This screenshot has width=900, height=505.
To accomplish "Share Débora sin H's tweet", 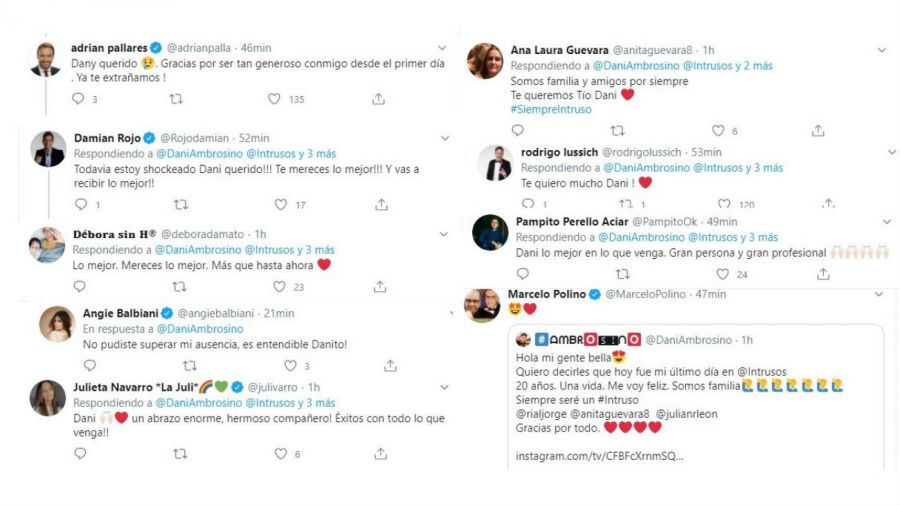I will [381, 286].
